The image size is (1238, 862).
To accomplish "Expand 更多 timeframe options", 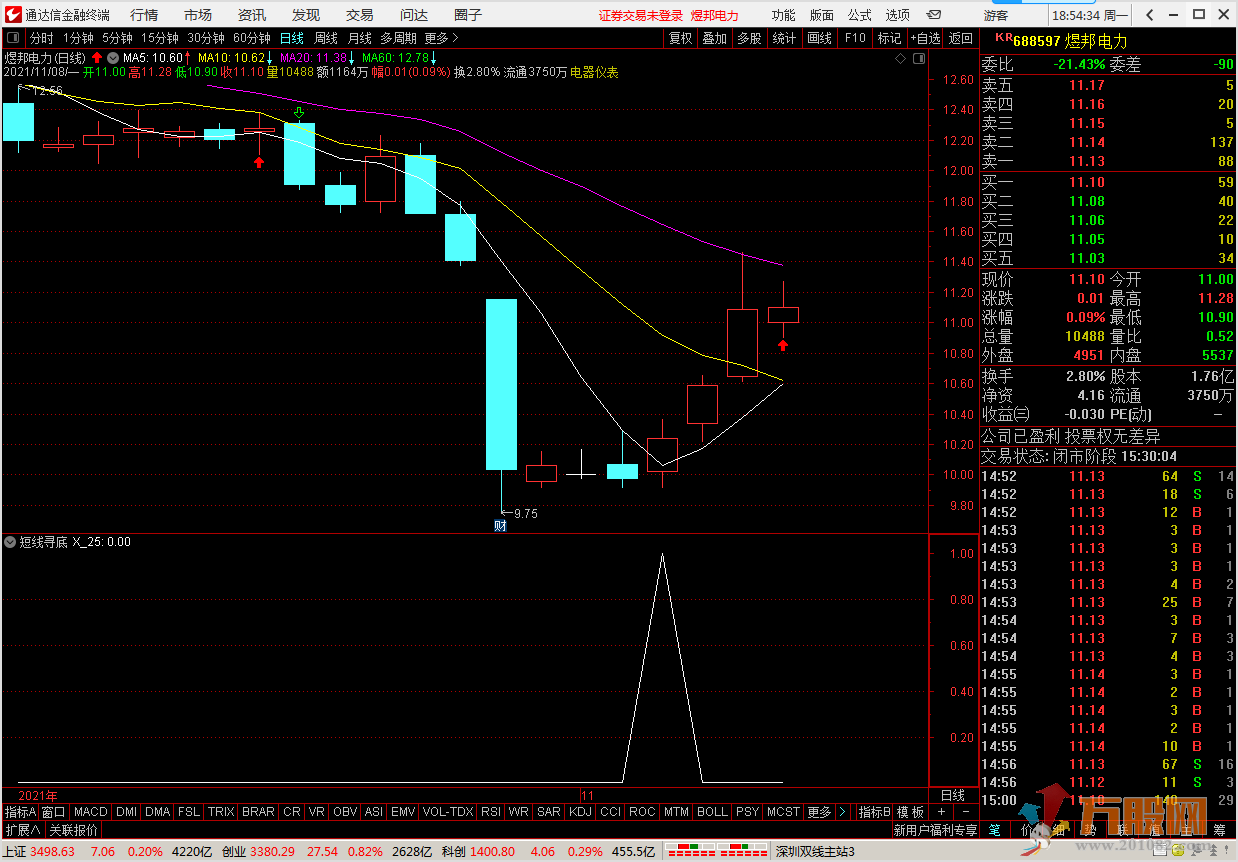I will coord(441,38).
